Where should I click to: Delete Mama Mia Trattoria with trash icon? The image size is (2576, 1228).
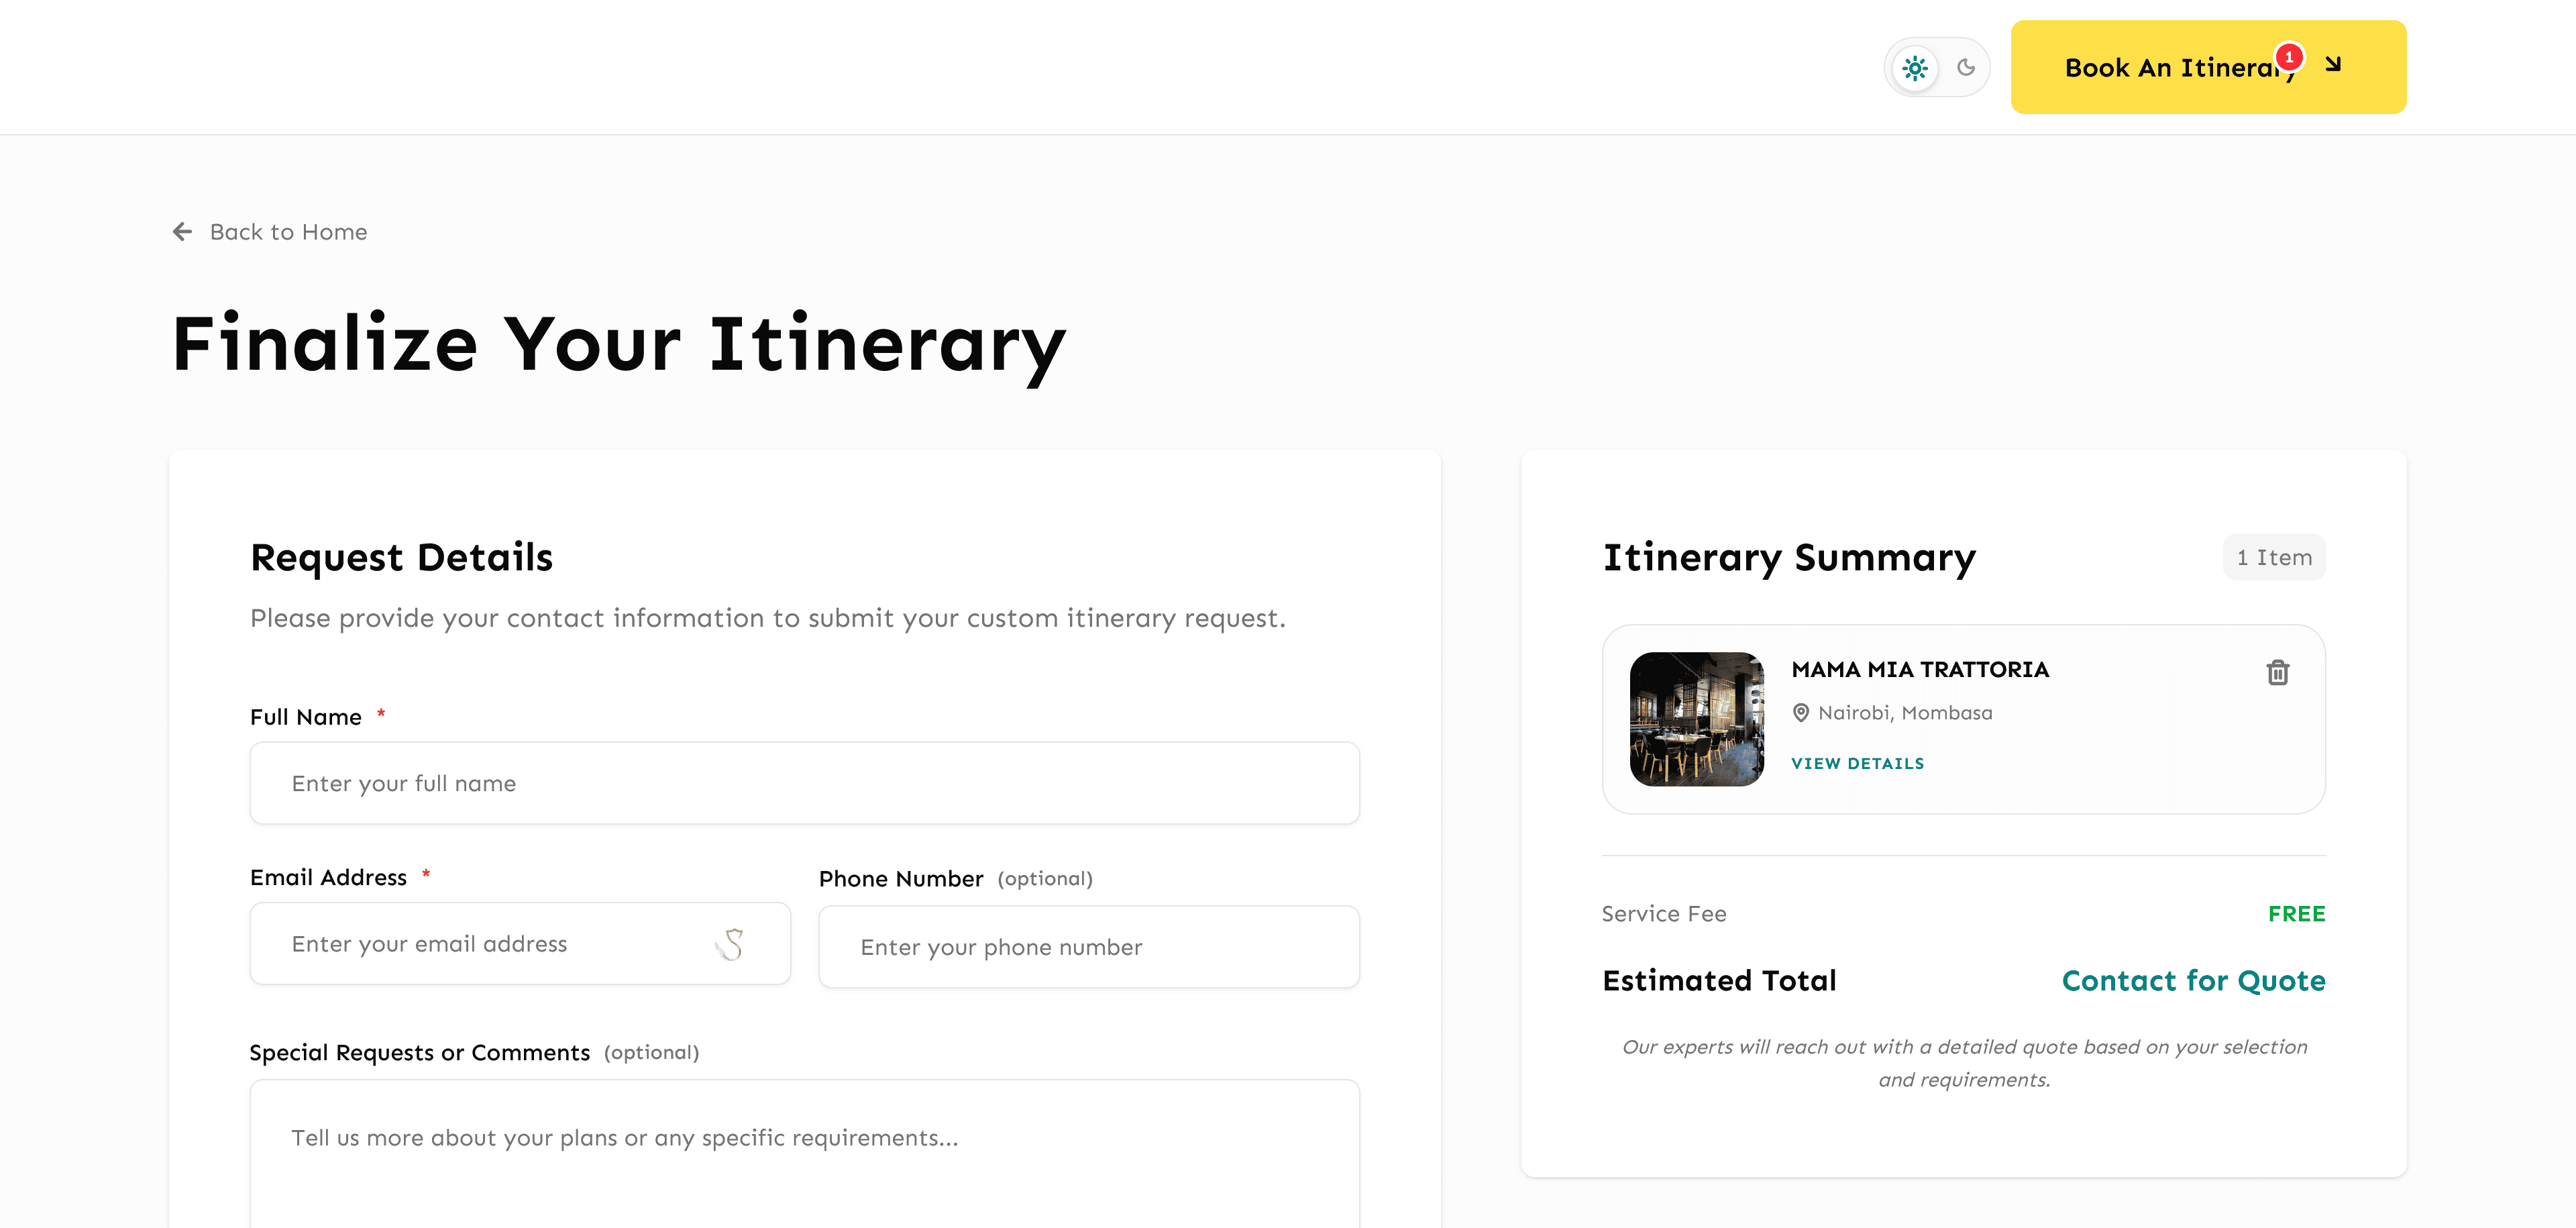point(2277,672)
